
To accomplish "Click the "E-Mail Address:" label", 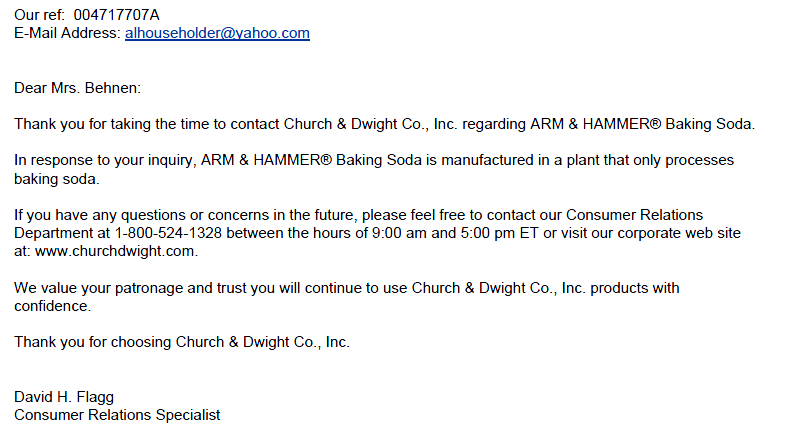I will pyautogui.click(x=67, y=33).
